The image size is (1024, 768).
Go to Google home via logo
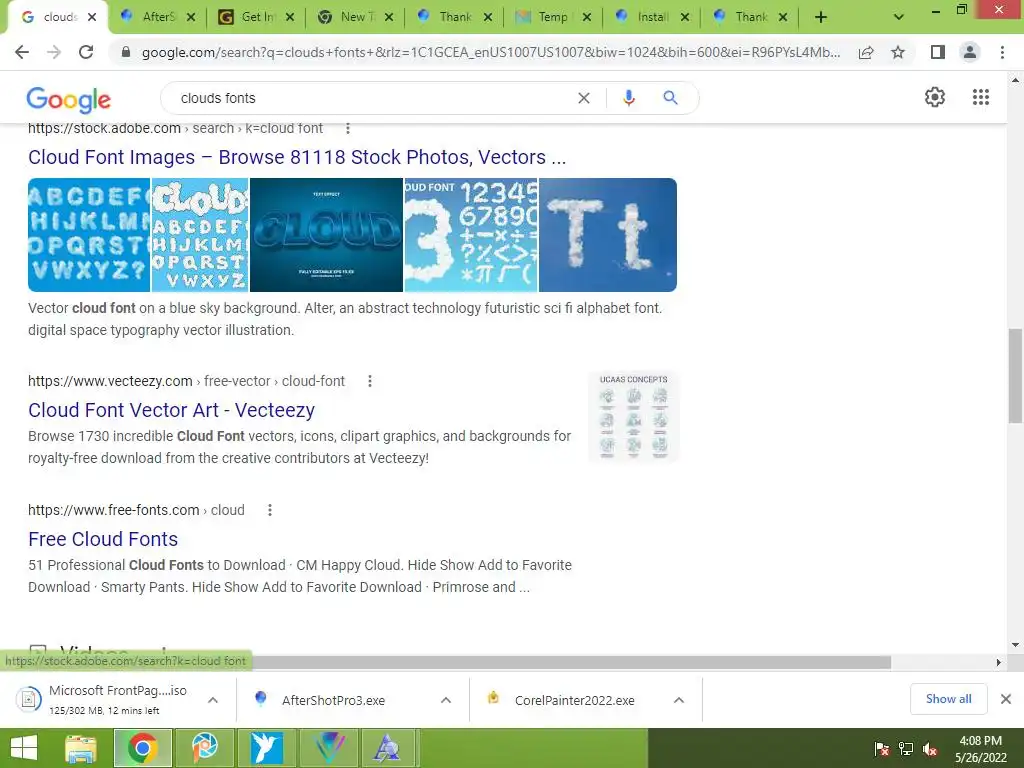pos(69,99)
